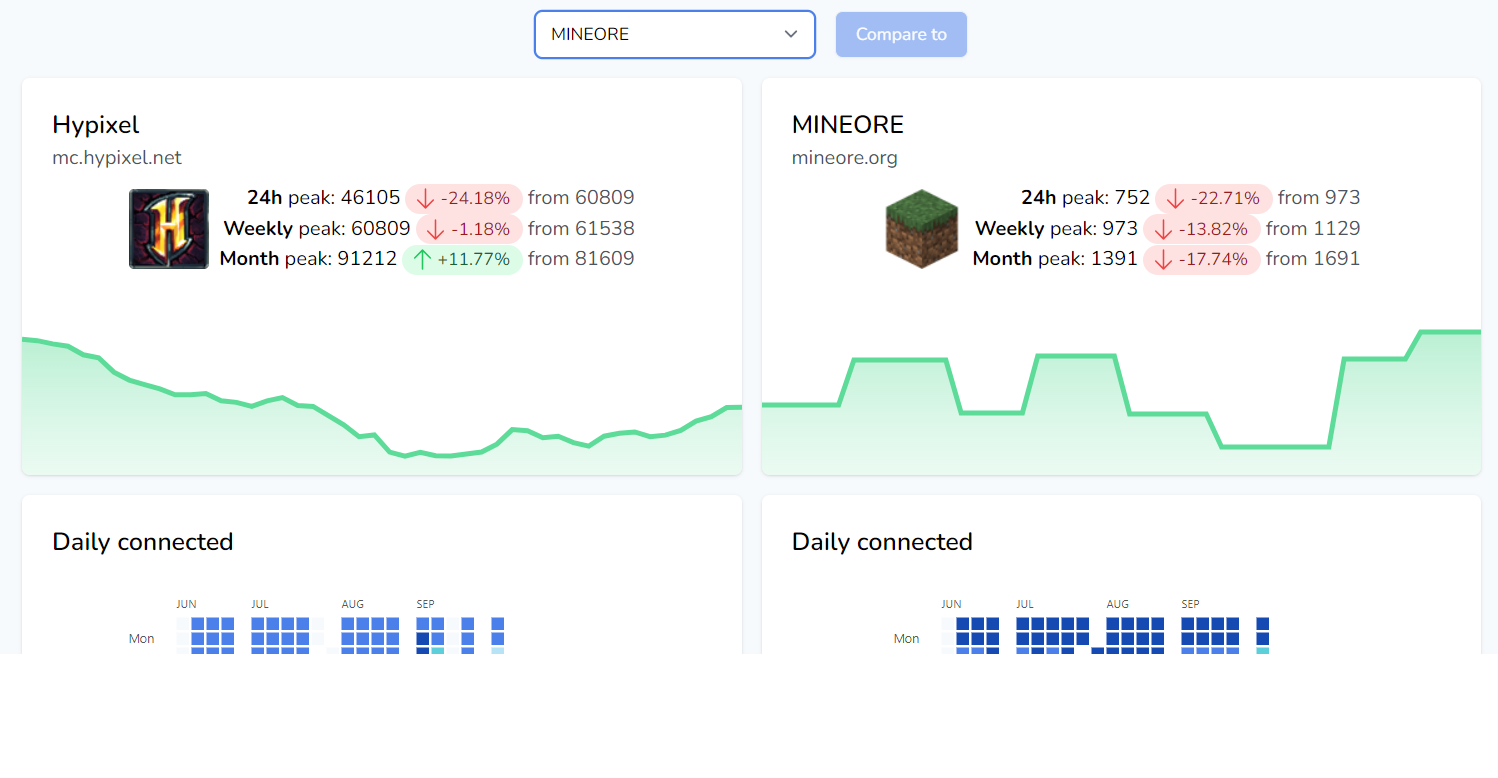
Task: Click the -1.18% change badge
Action: (469, 229)
